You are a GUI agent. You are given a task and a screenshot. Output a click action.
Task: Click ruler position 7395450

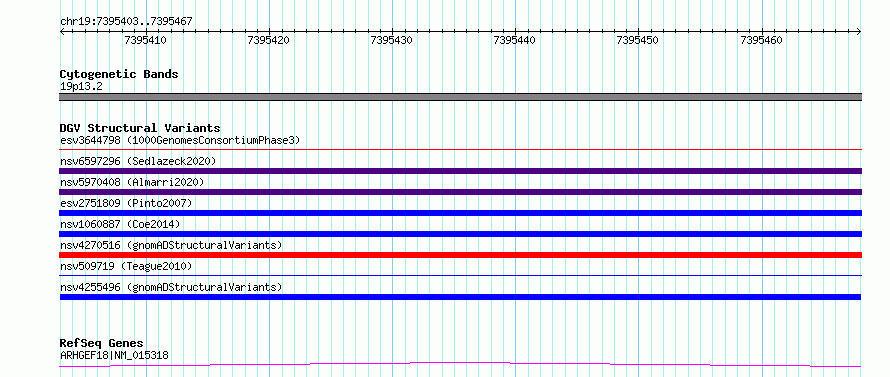click(x=637, y=40)
